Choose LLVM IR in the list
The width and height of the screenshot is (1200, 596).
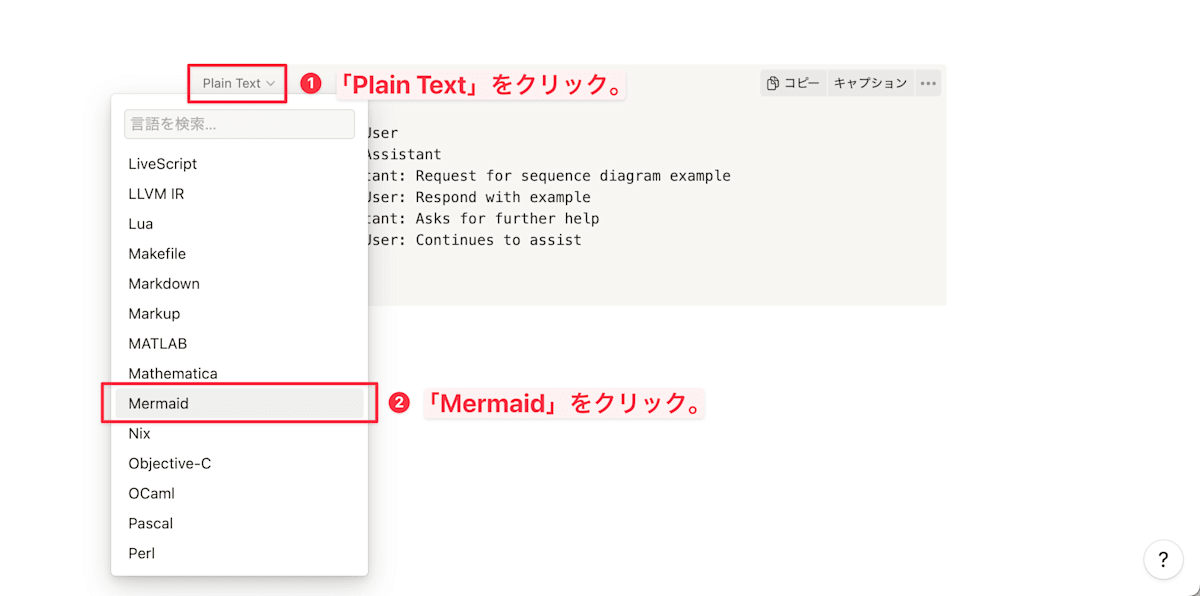pyautogui.click(x=239, y=194)
